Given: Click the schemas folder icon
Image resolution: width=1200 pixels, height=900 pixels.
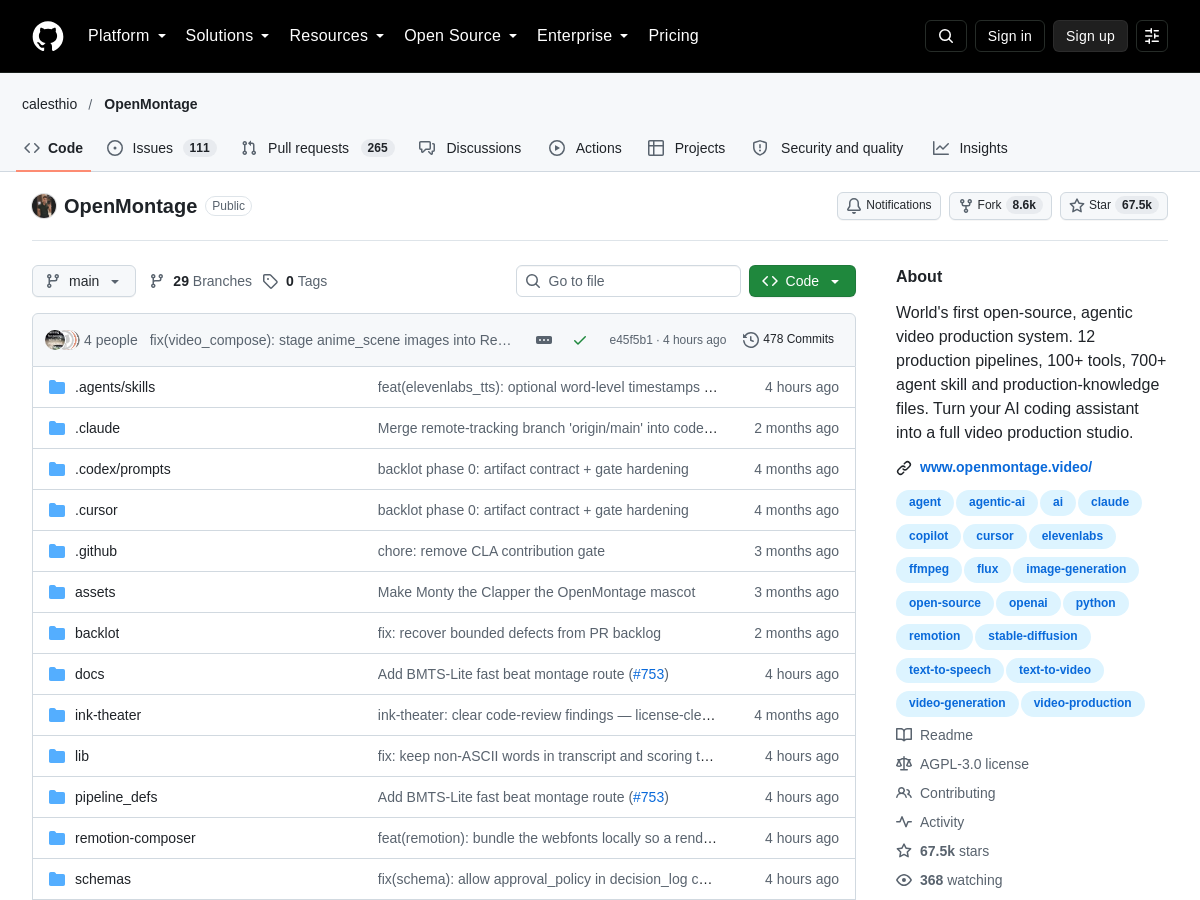Looking at the screenshot, I should (57, 879).
